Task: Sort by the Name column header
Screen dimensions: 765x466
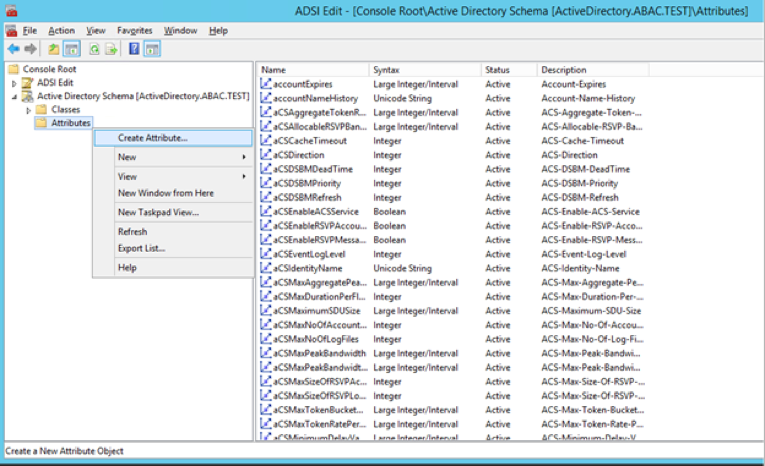Action: [x=313, y=70]
